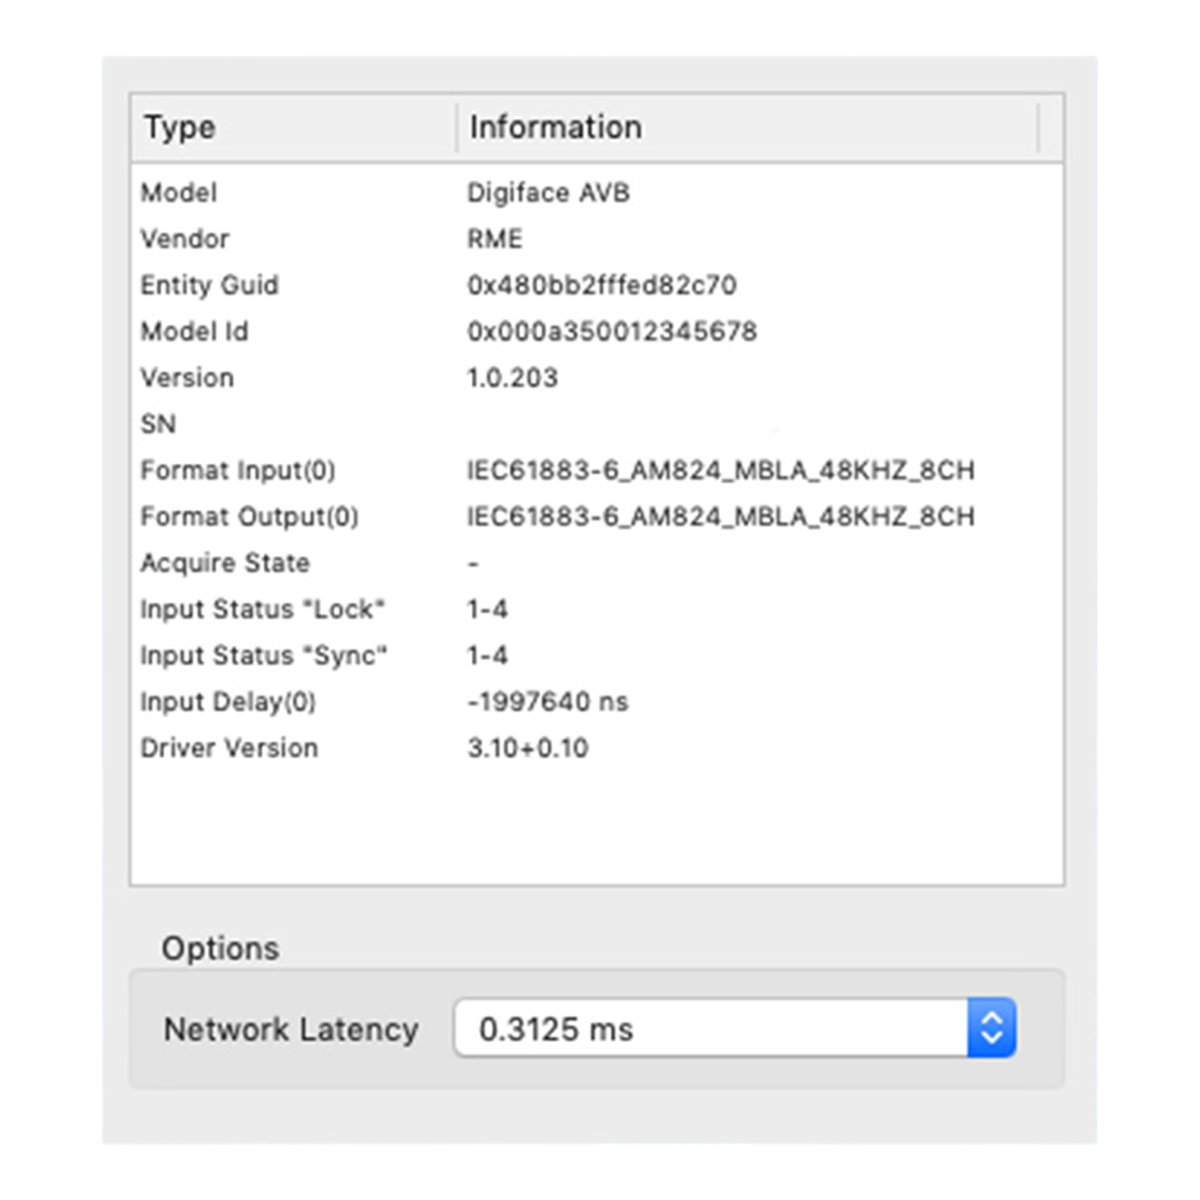Select the Driver Version row label
This screenshot has height=1200, width=1200.
pos(229,748)
